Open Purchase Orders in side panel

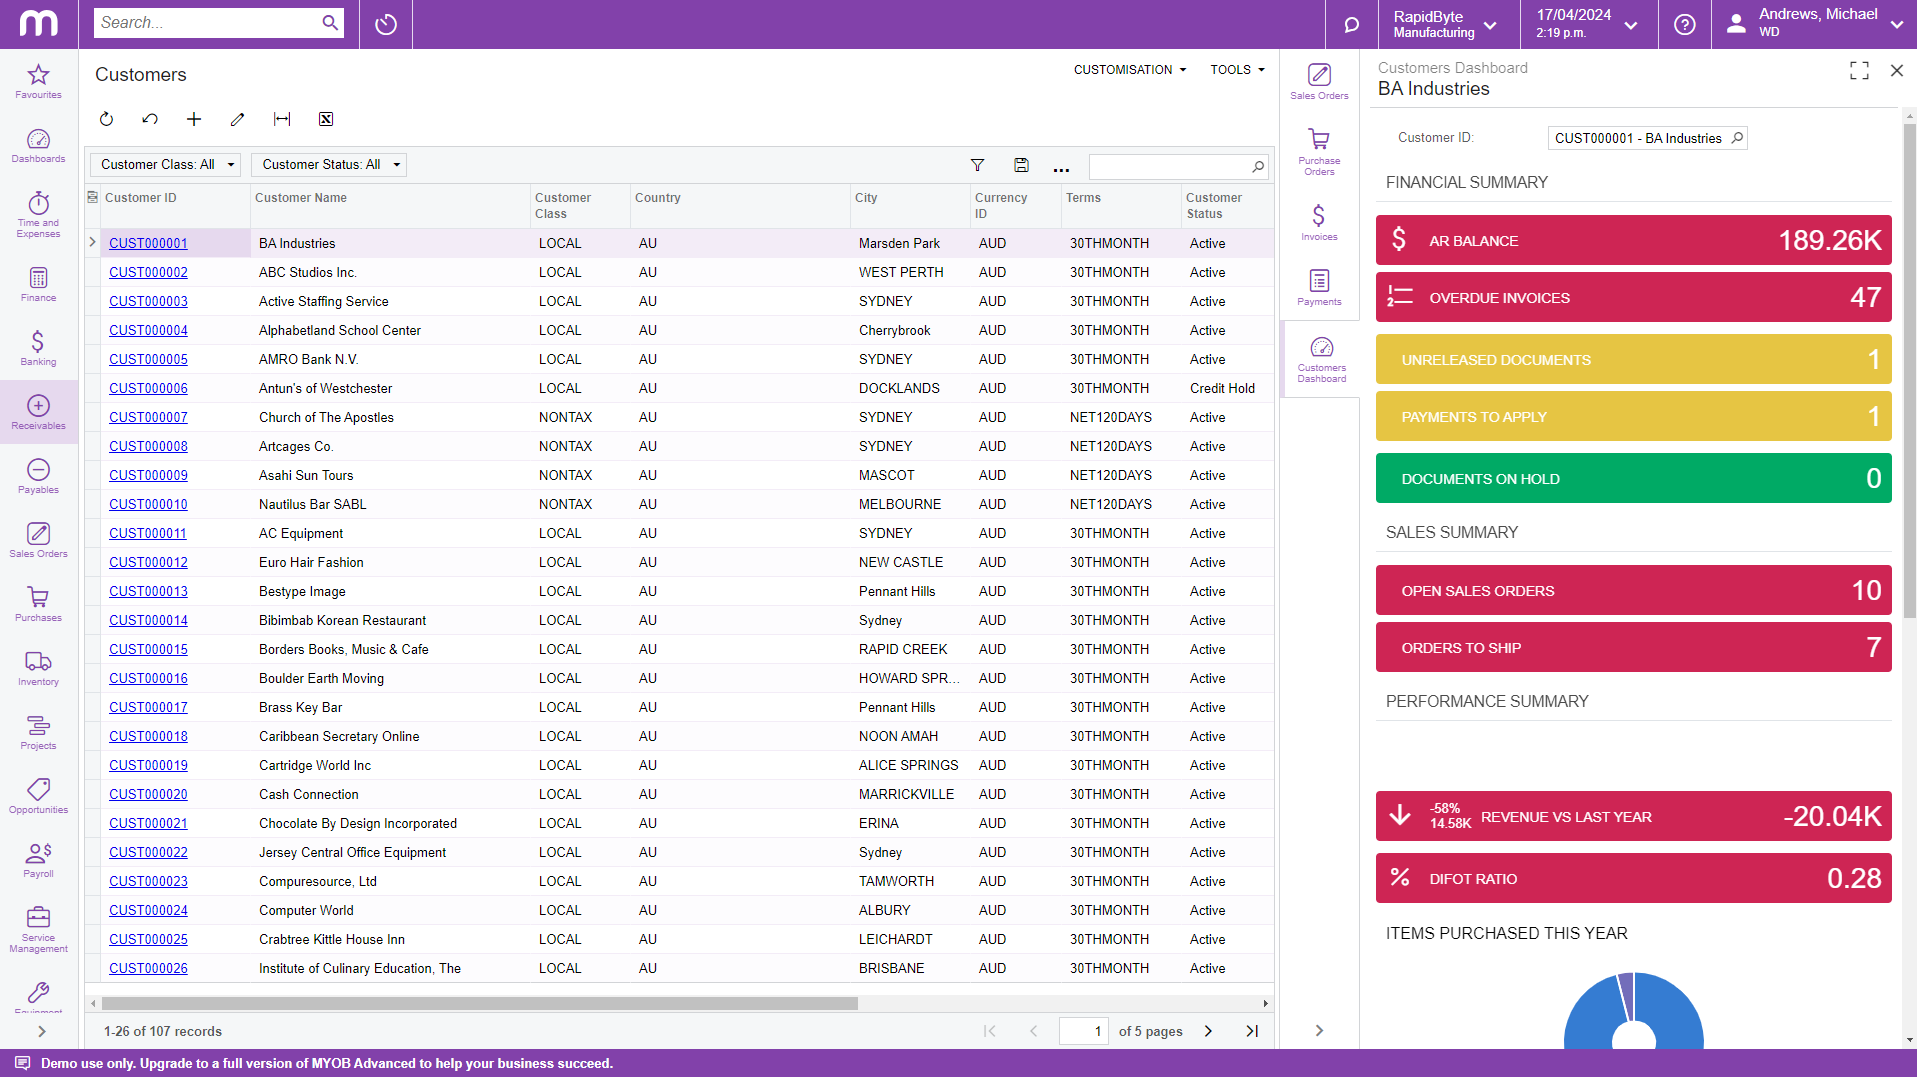pos(1319,152)
